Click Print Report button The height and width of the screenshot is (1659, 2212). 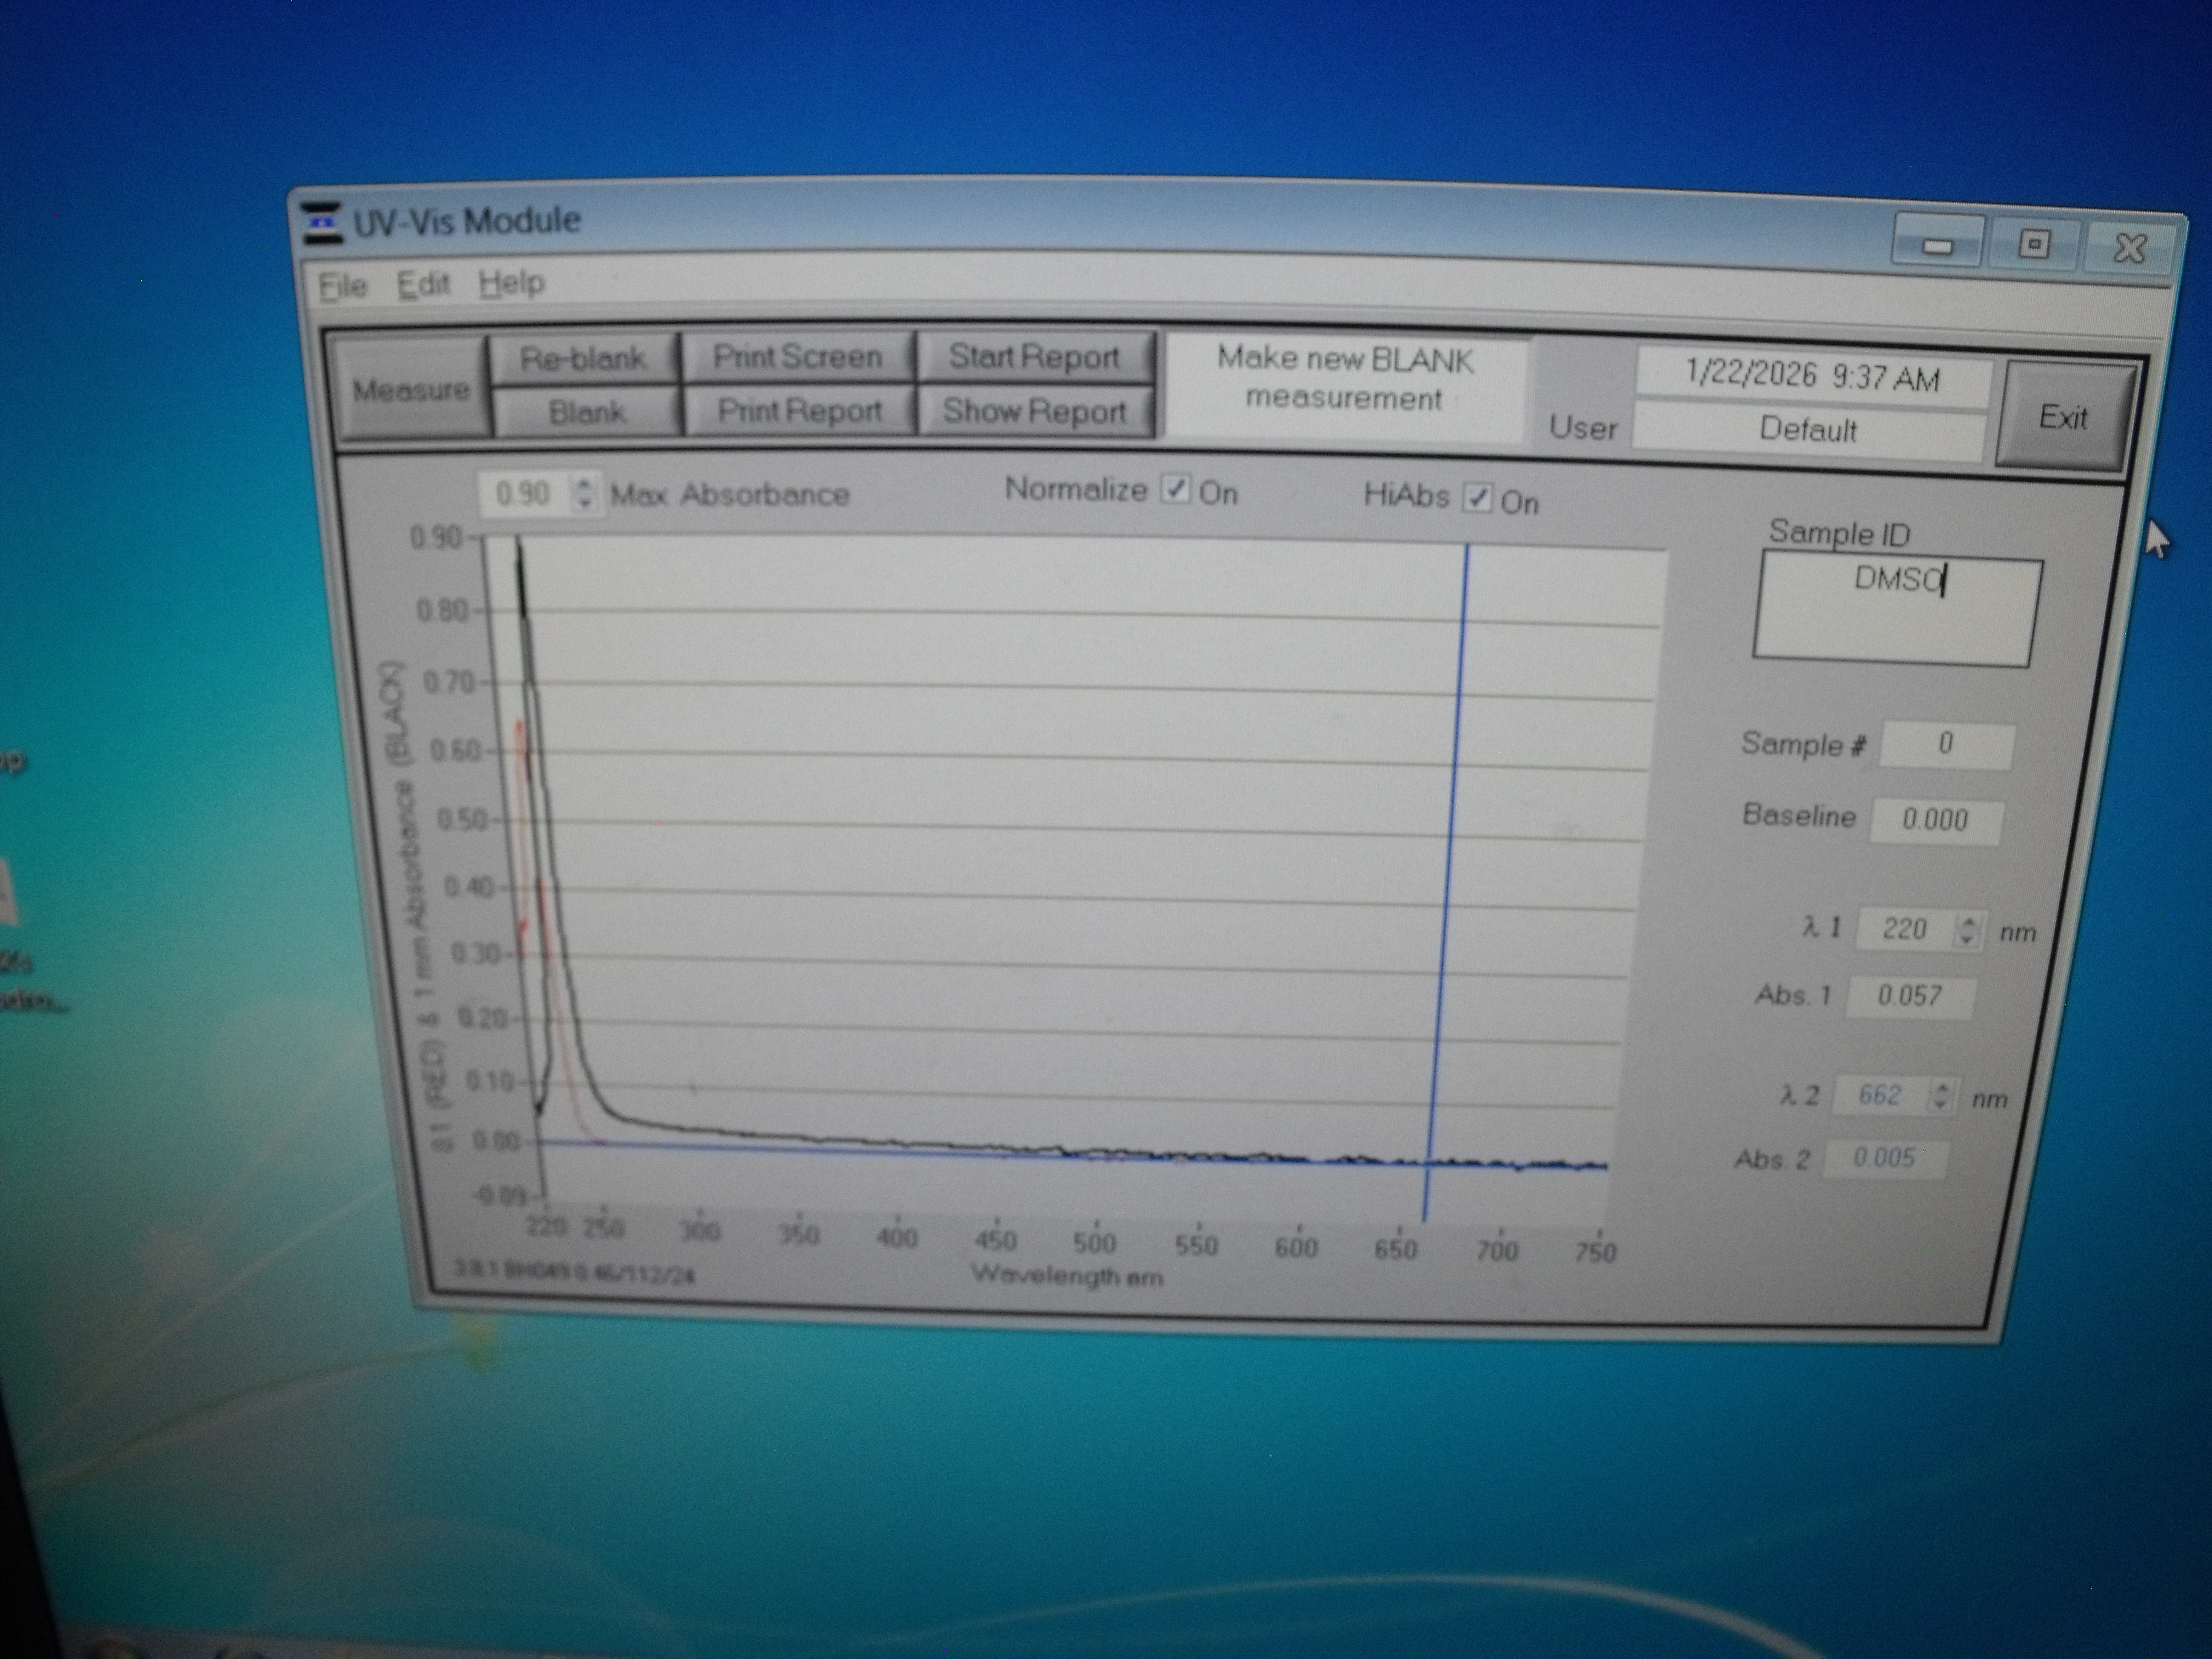[799, 411]
